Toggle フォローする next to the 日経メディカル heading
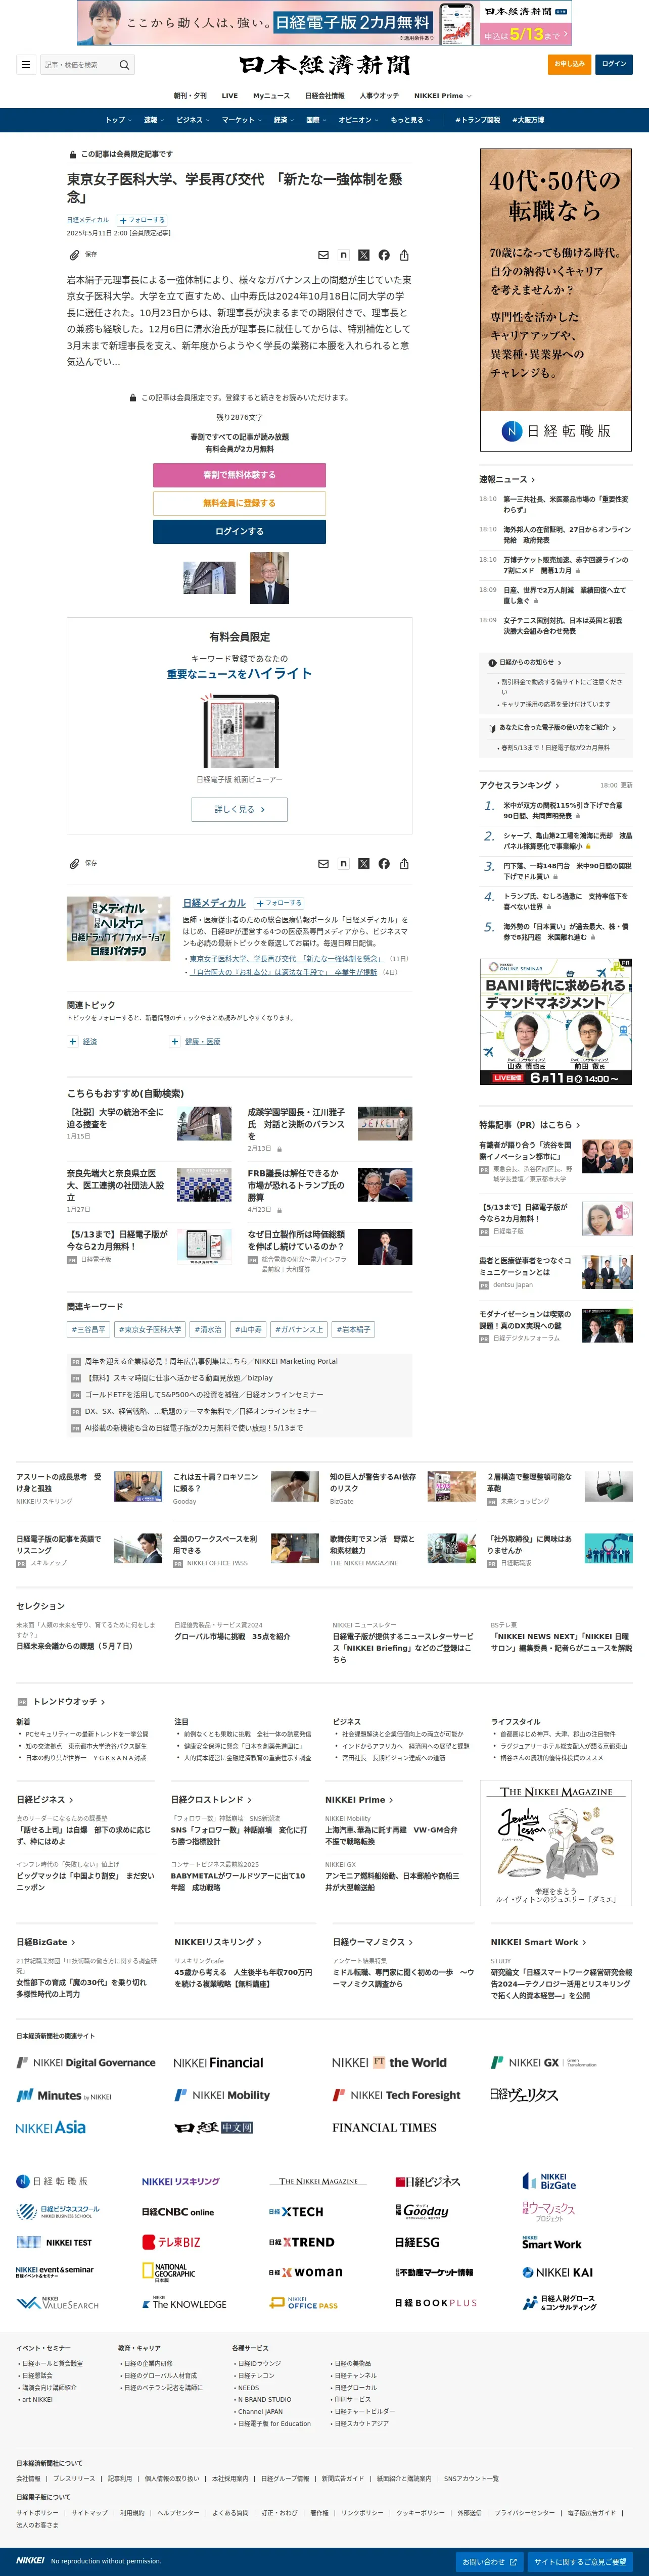This screenshot has width=649, height=2576. (279, 903)
